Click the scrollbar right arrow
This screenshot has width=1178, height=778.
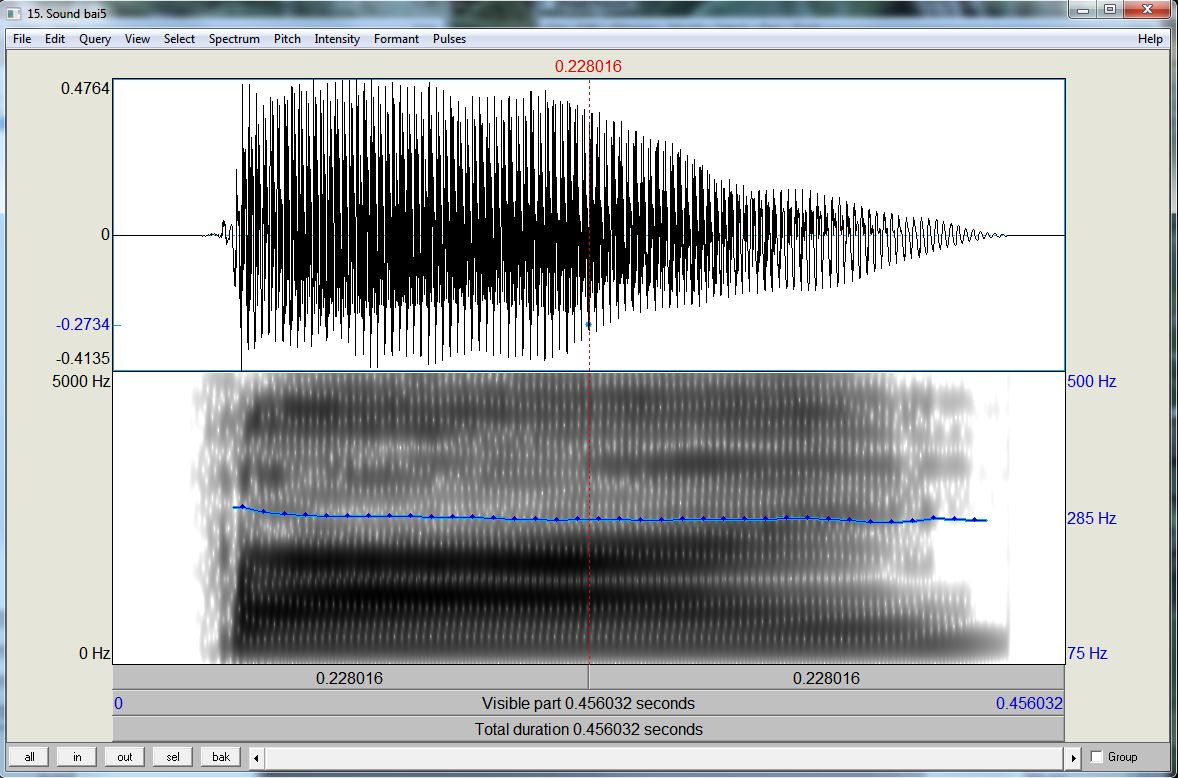1074,758
